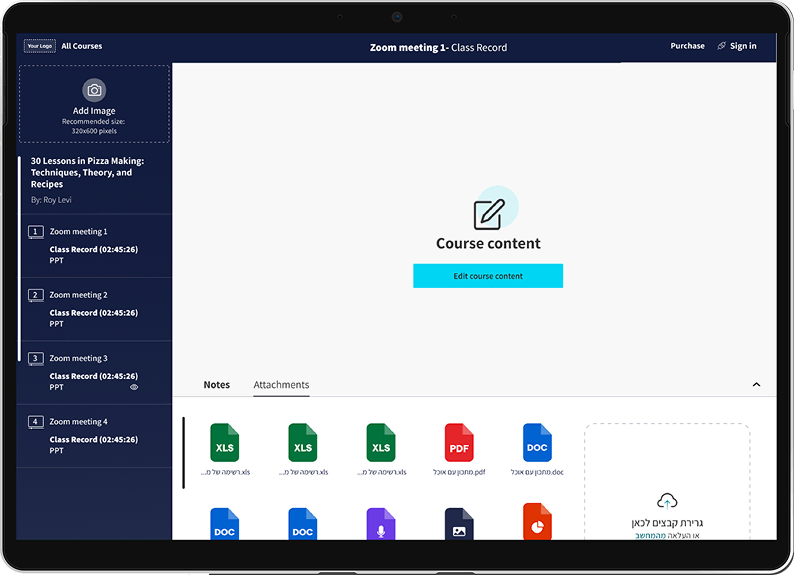Click the file drop zone גרירת קבצים לכאן
794x575 pixels.
pyautogui.click(x=667, y=482)
